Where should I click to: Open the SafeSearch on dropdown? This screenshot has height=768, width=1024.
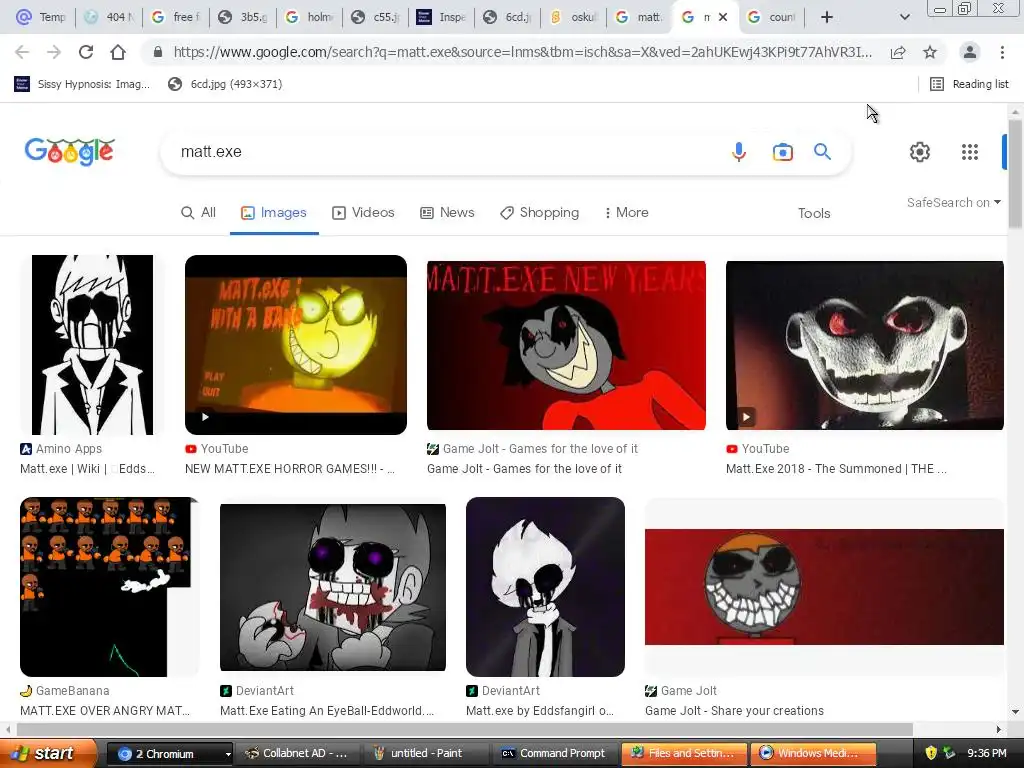(953, 202)
